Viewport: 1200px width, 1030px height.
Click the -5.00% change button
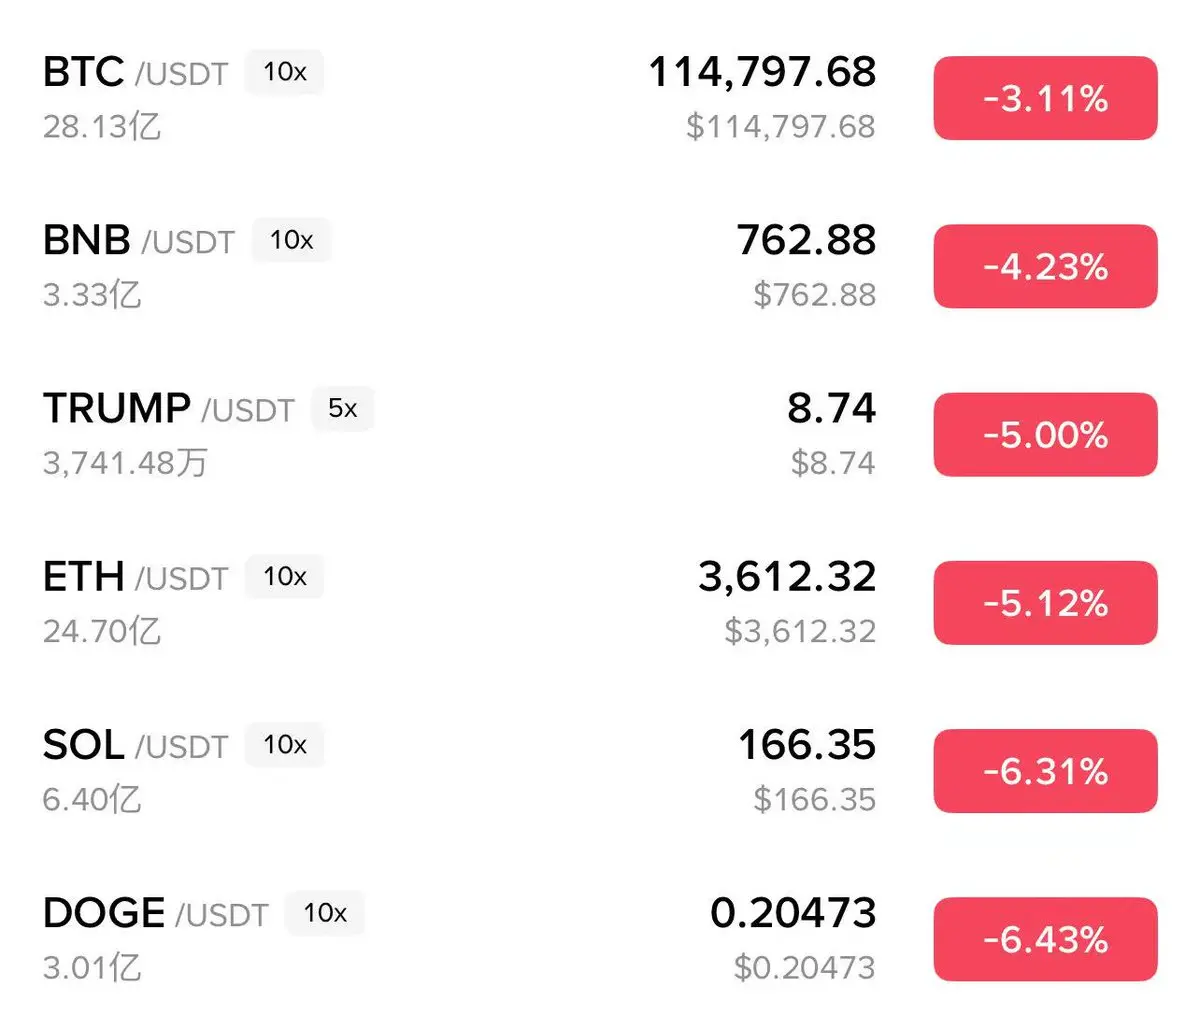click(1045, 434)
